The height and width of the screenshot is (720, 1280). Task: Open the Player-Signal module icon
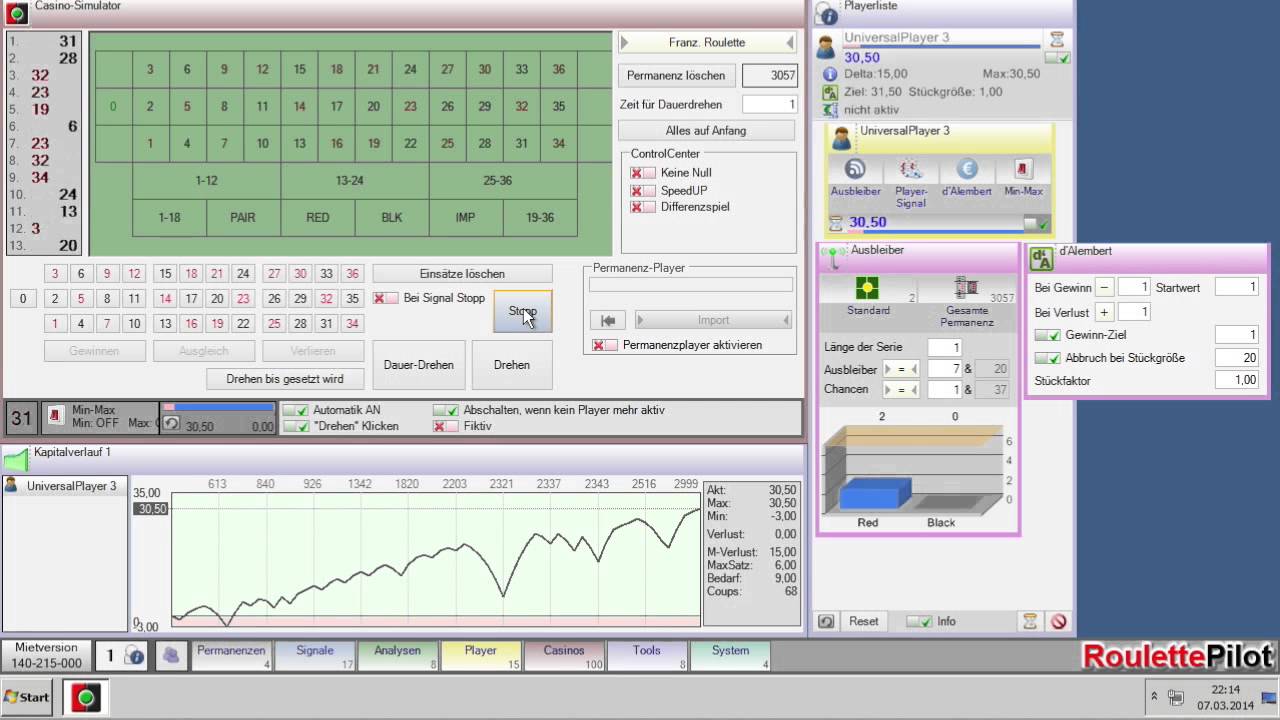pos(910,169)
